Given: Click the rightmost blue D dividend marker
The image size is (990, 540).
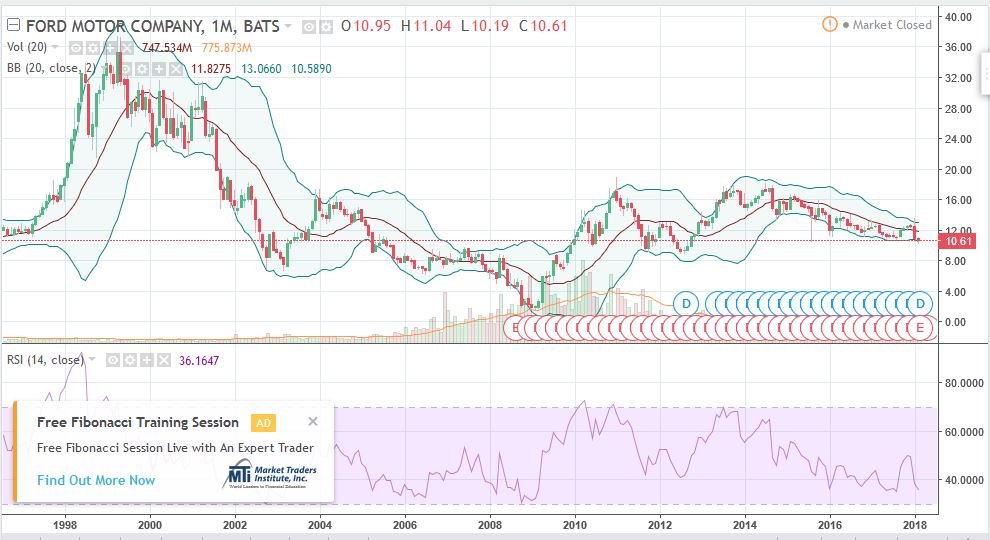Looking at the screenshot, I should pyautogui.click(x=920, y=304).
